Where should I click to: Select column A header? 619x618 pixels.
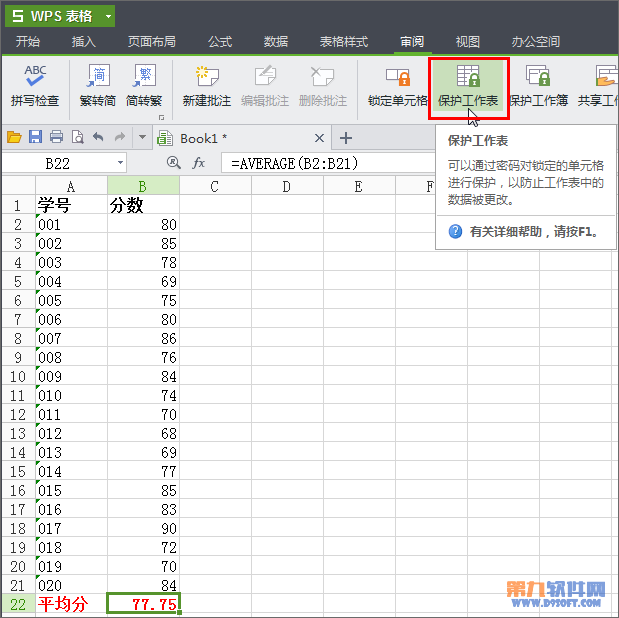point(71,186)
